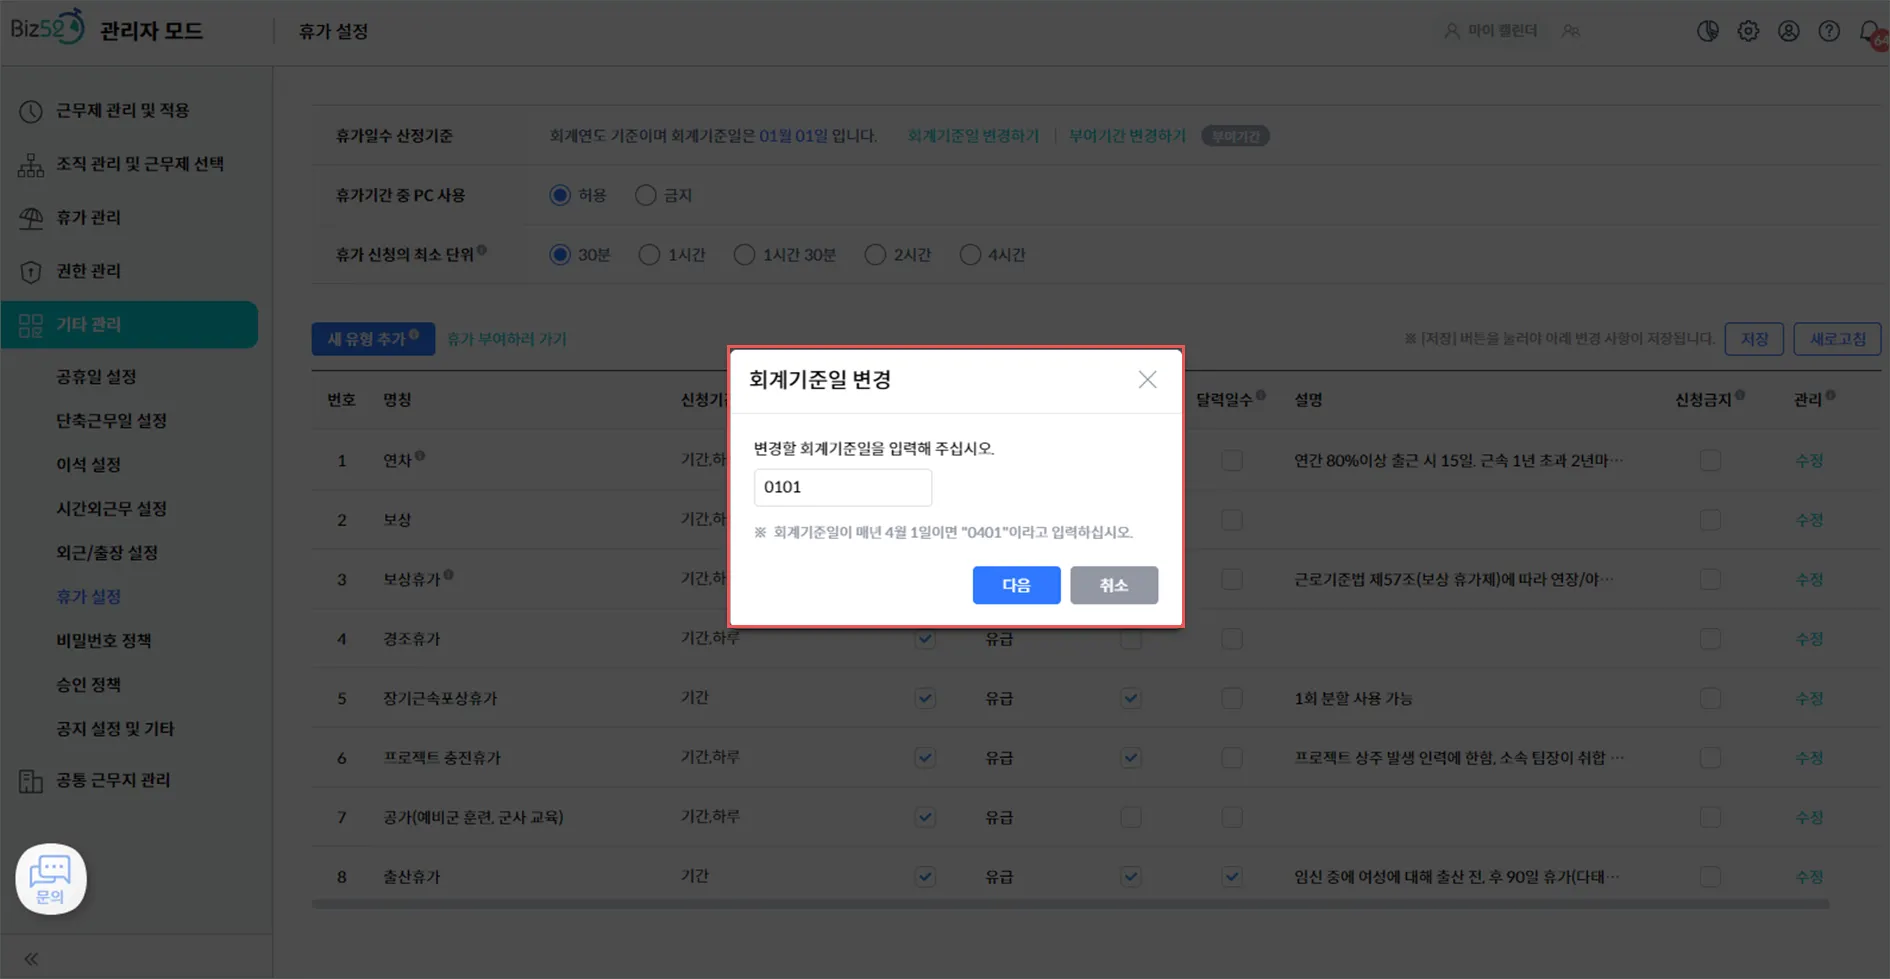Click info icon on 신청금지 column header
This screenshot has width=1890, height=979.
pos(1740,395)
